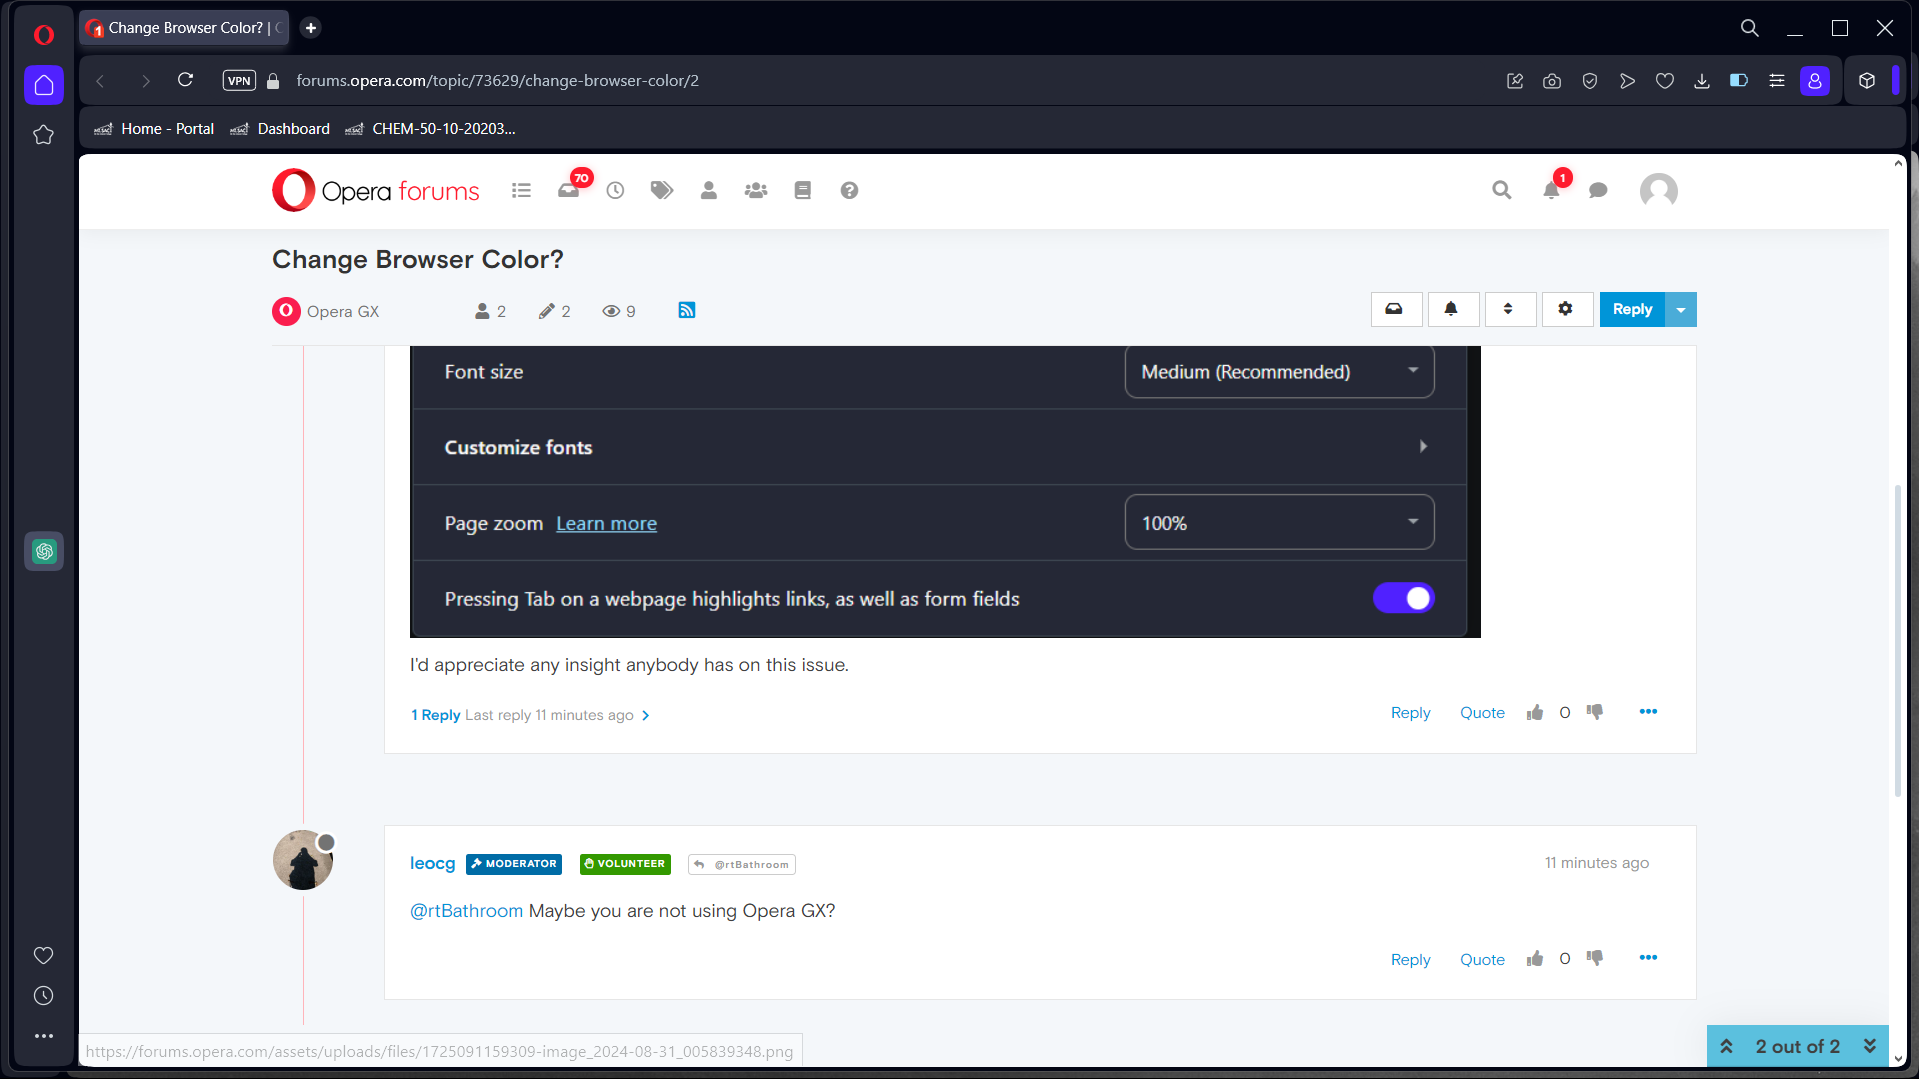Open the ChatGPT sidebar panel

pyautogui.click(x=44, y=551)
